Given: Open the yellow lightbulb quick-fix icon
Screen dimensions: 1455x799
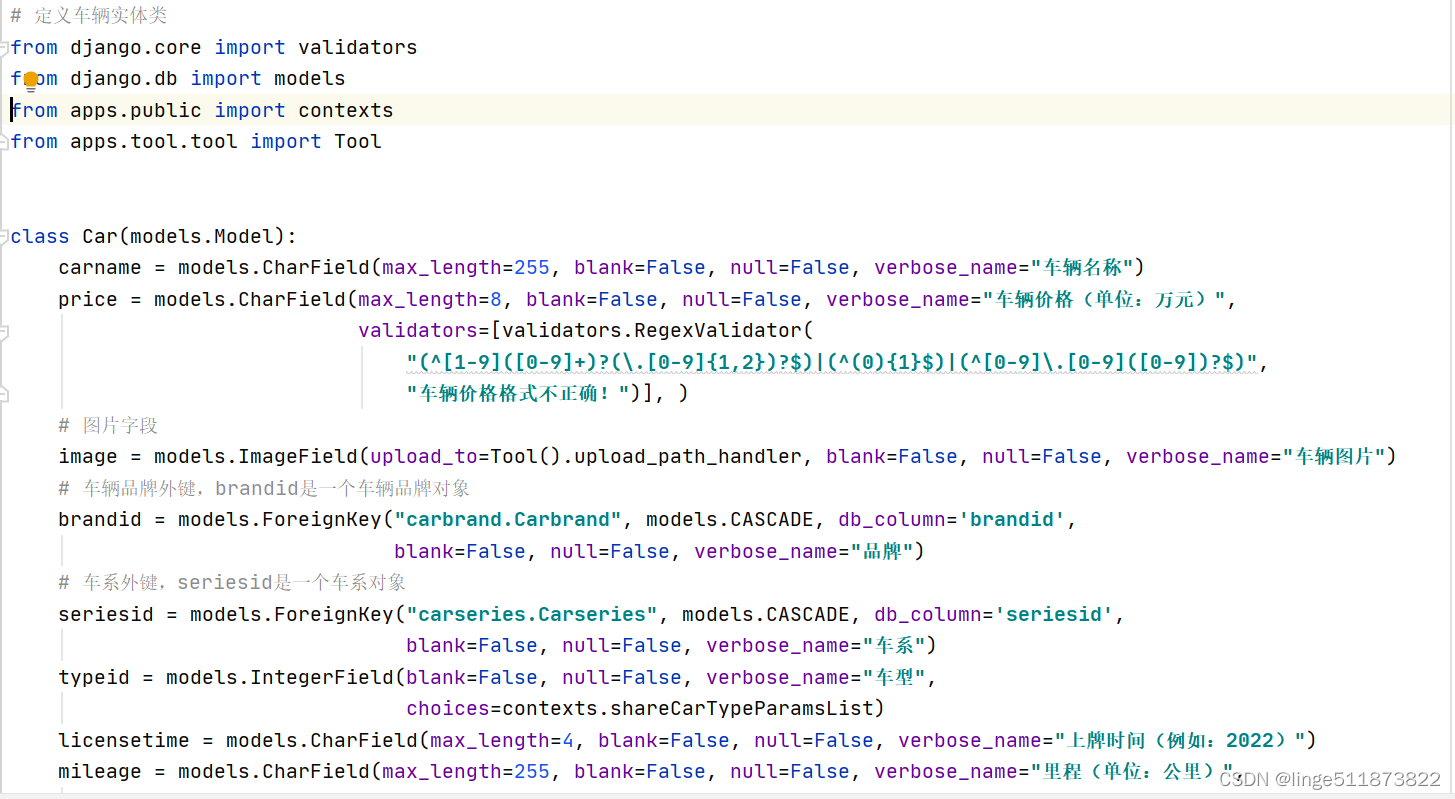Looking at the screenshot, I should (31, 80).
